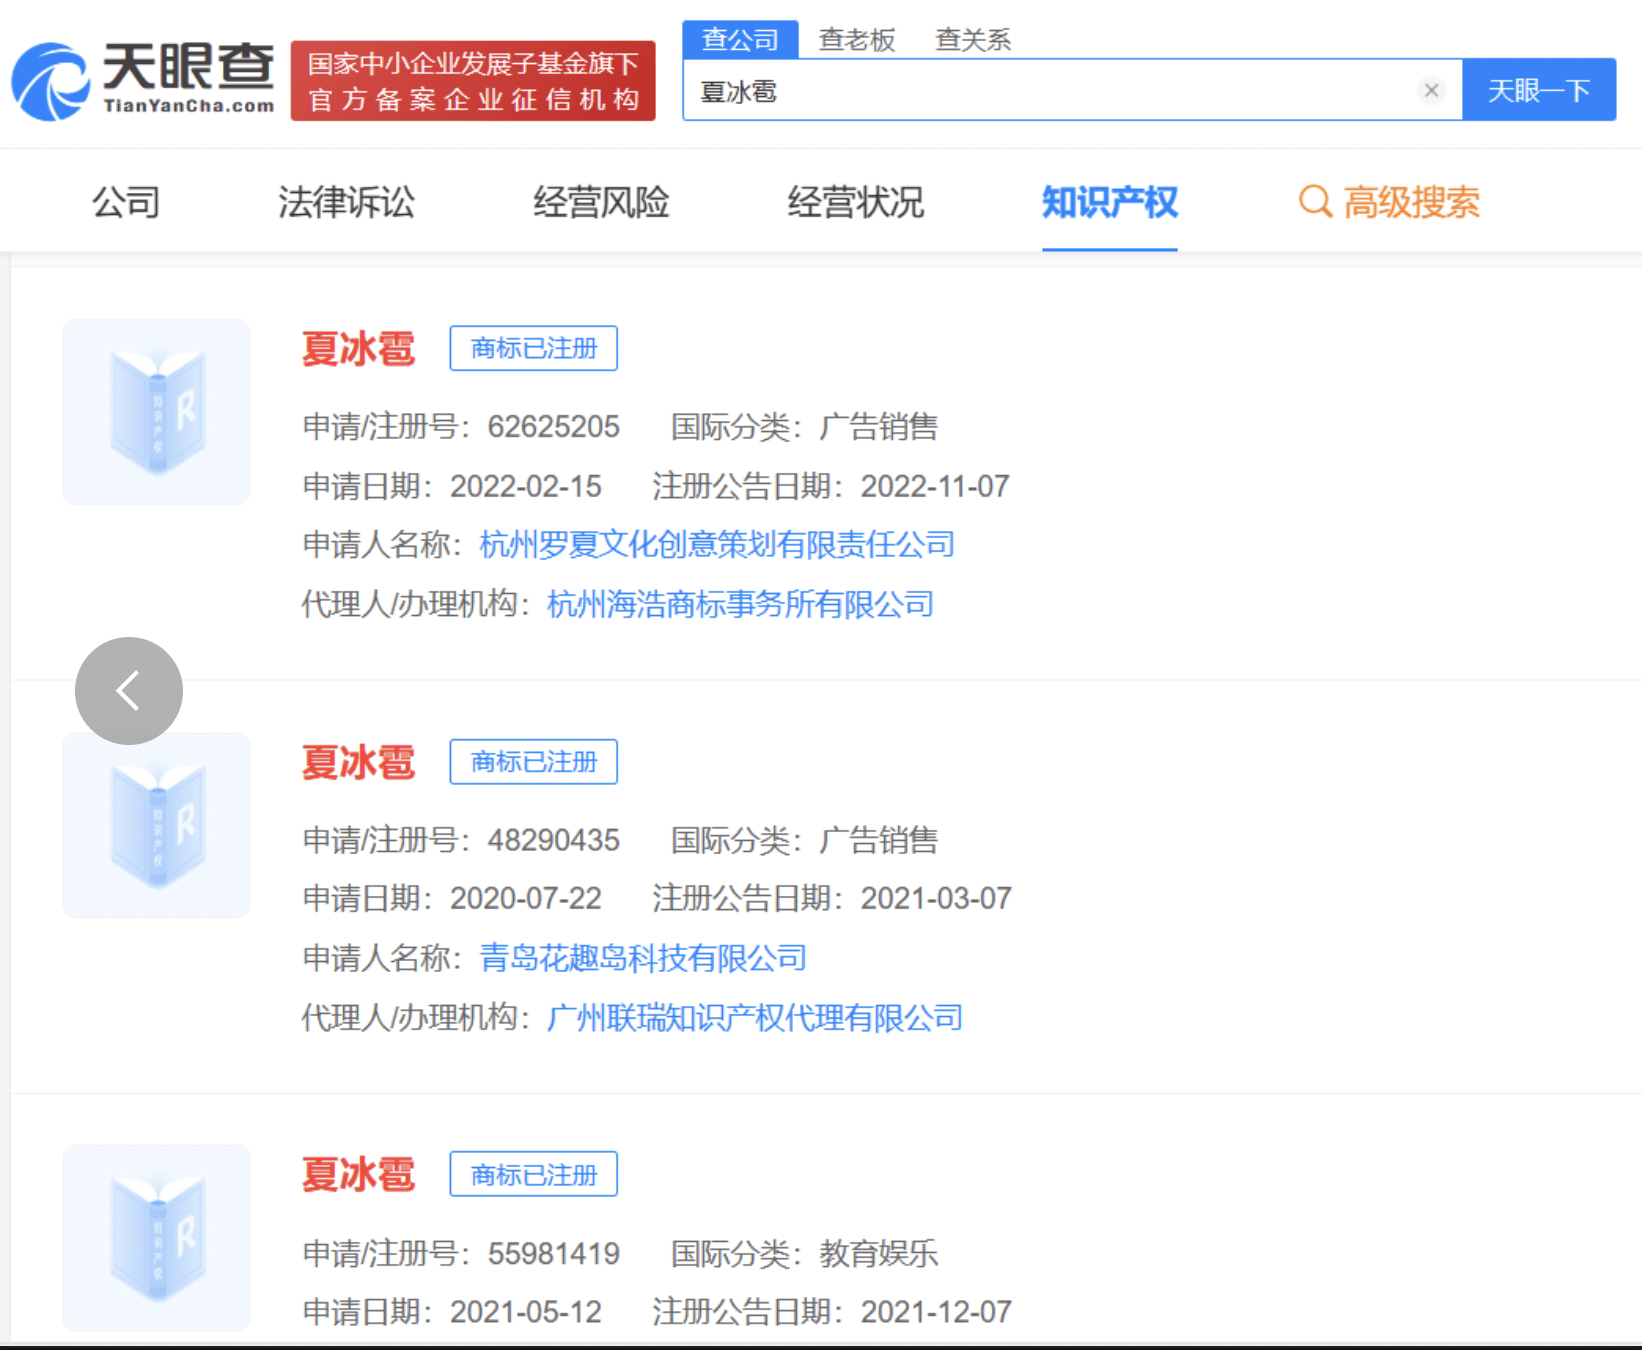Open the first trademark's book thumbnail icon
This screenshot has width=1642, height=1350.
pos(156,411)
